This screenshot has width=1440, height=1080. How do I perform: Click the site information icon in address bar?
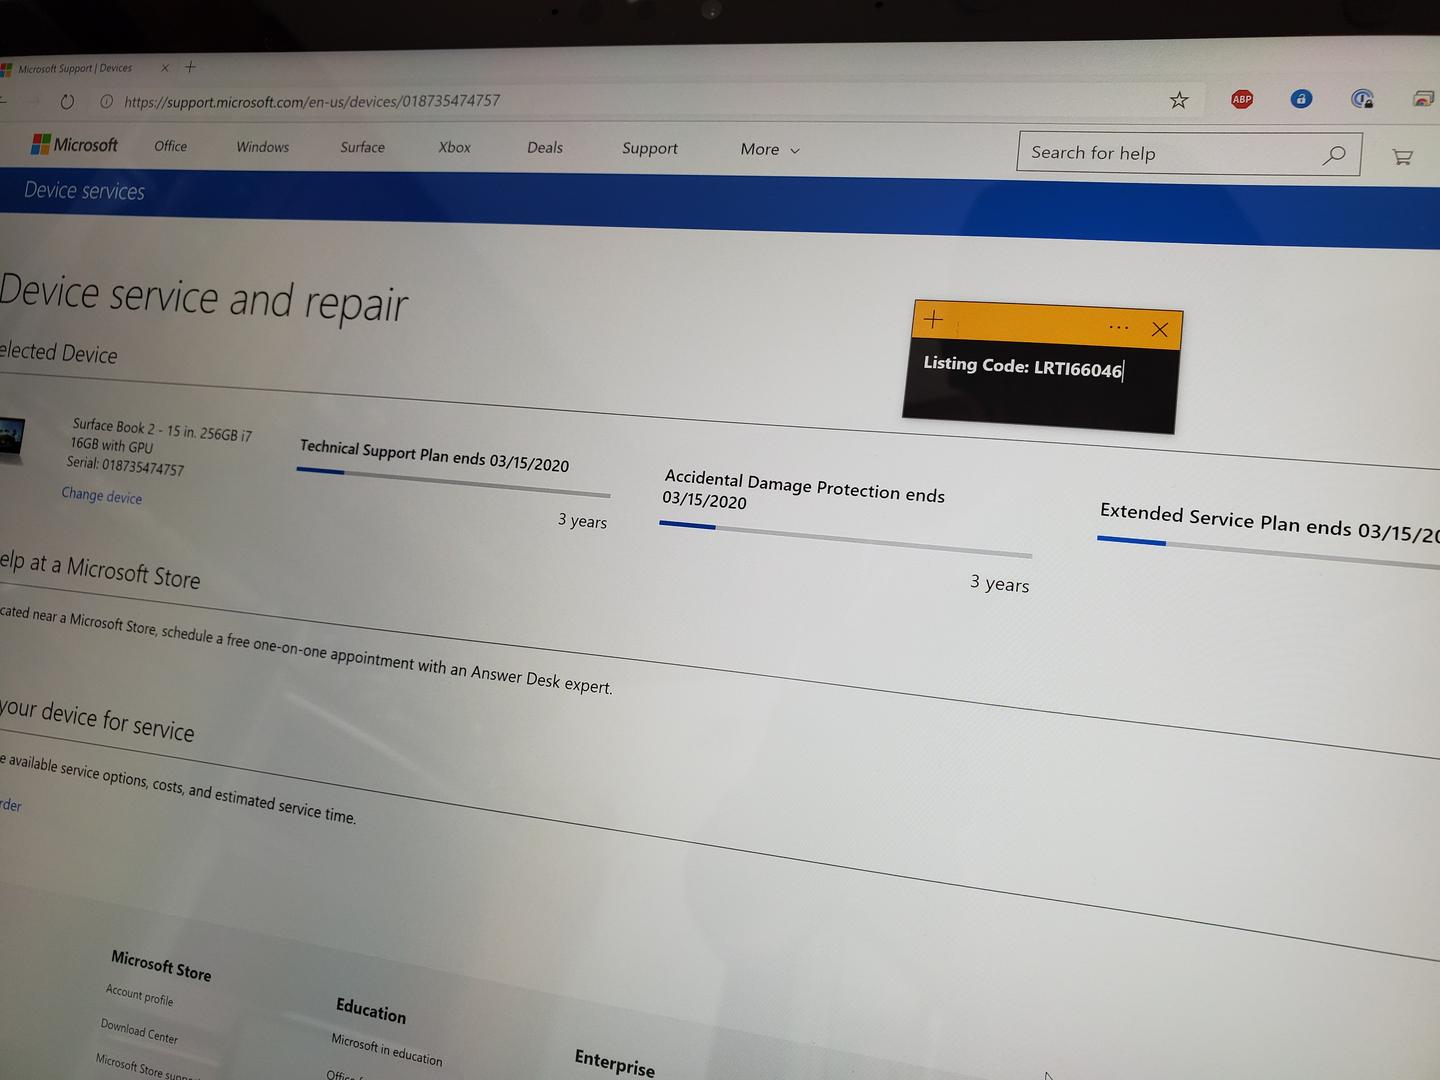(x=107, y=102)
